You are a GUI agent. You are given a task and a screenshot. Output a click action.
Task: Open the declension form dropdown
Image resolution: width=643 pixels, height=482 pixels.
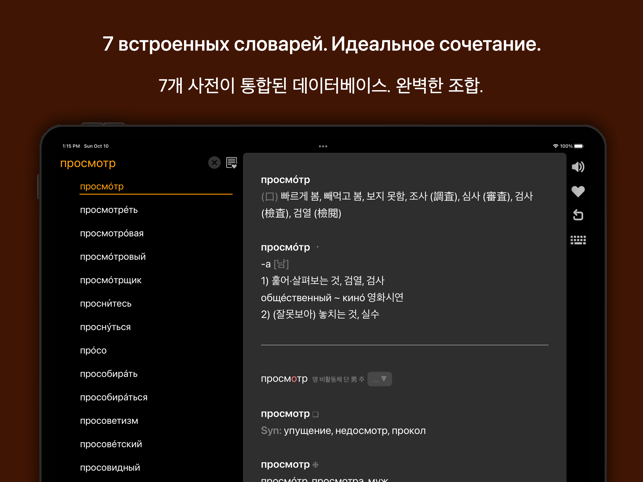(x=379, y=379)
